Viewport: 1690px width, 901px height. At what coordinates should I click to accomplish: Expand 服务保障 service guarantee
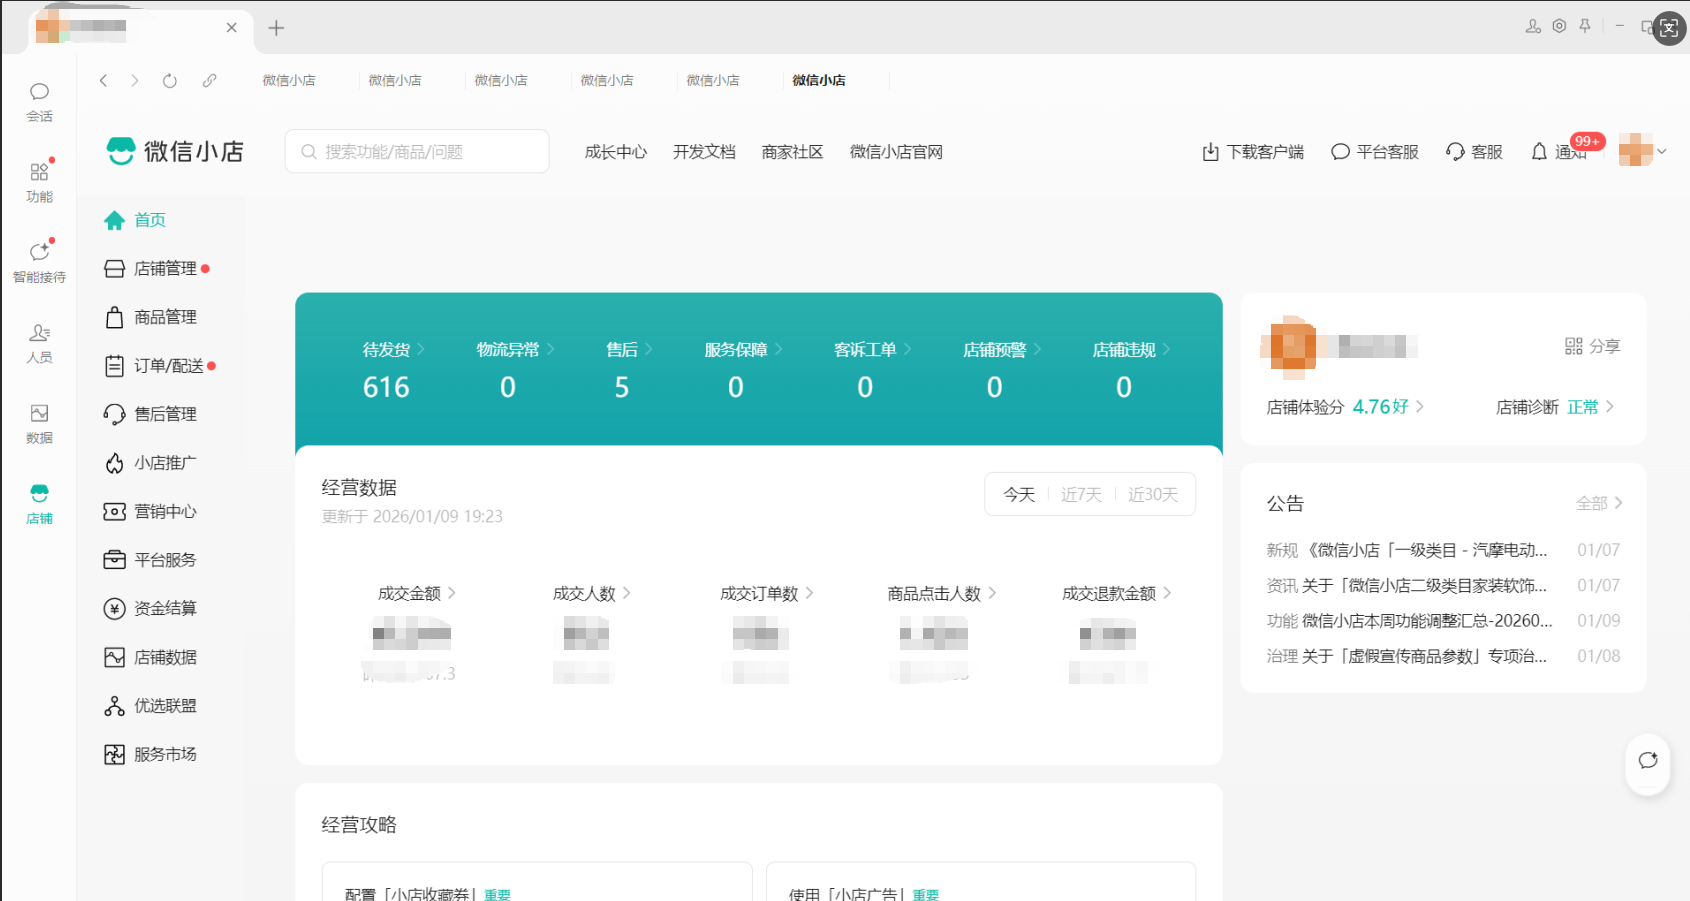tap(743, 350)
